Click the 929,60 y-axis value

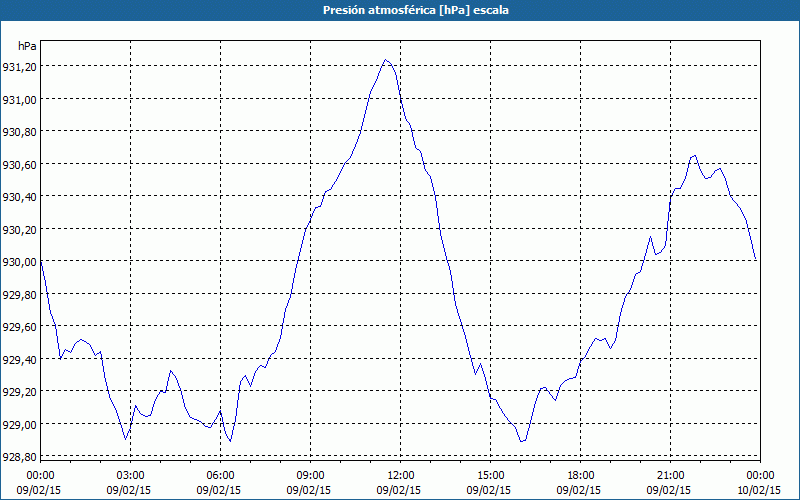(19, 327)
